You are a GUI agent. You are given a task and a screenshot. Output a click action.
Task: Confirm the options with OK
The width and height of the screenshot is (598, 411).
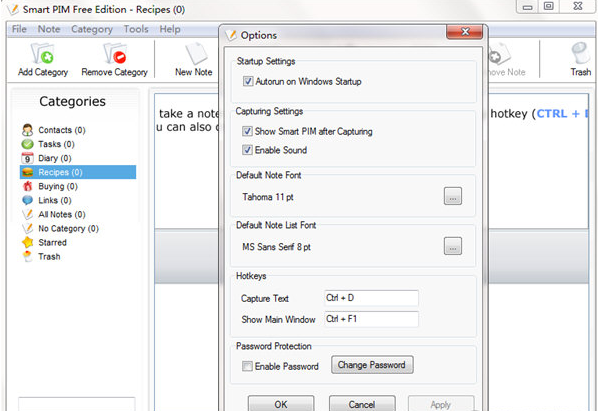(281, 404)
